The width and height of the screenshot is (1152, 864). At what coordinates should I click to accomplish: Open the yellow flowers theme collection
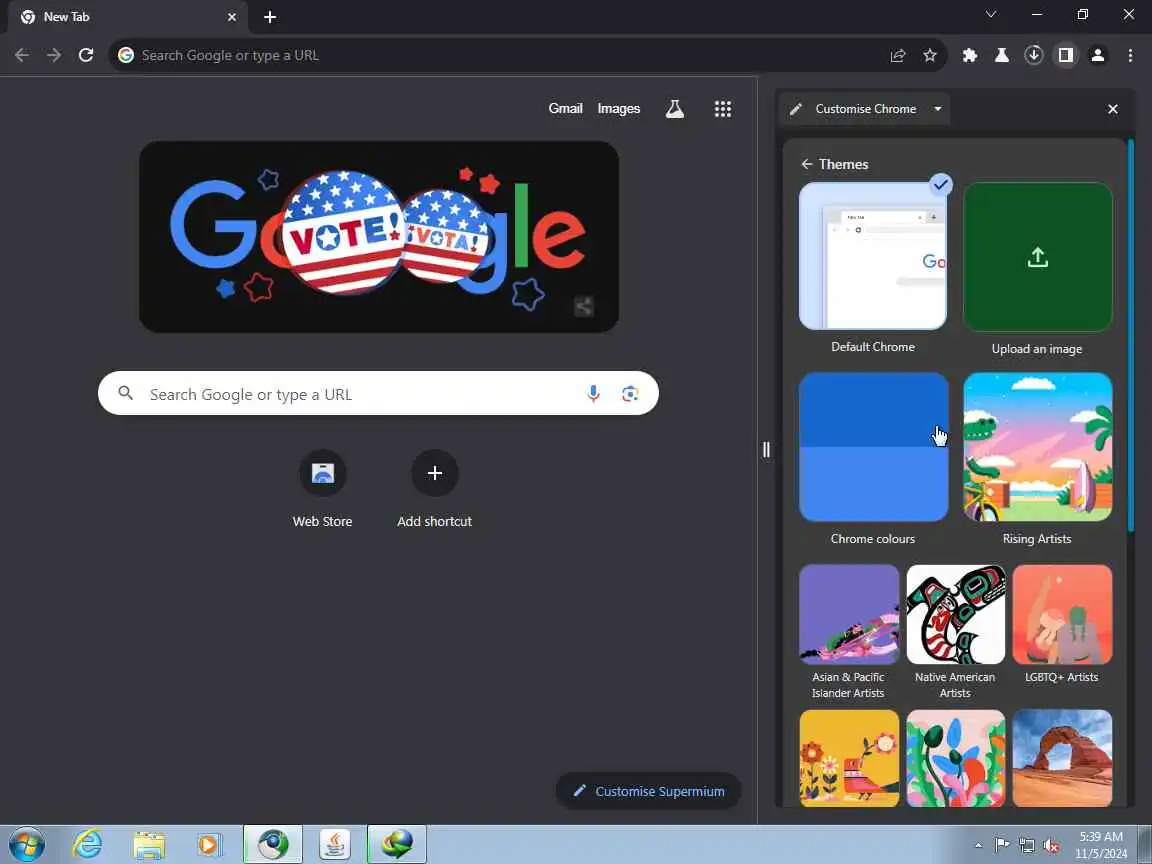pos(849,758)
